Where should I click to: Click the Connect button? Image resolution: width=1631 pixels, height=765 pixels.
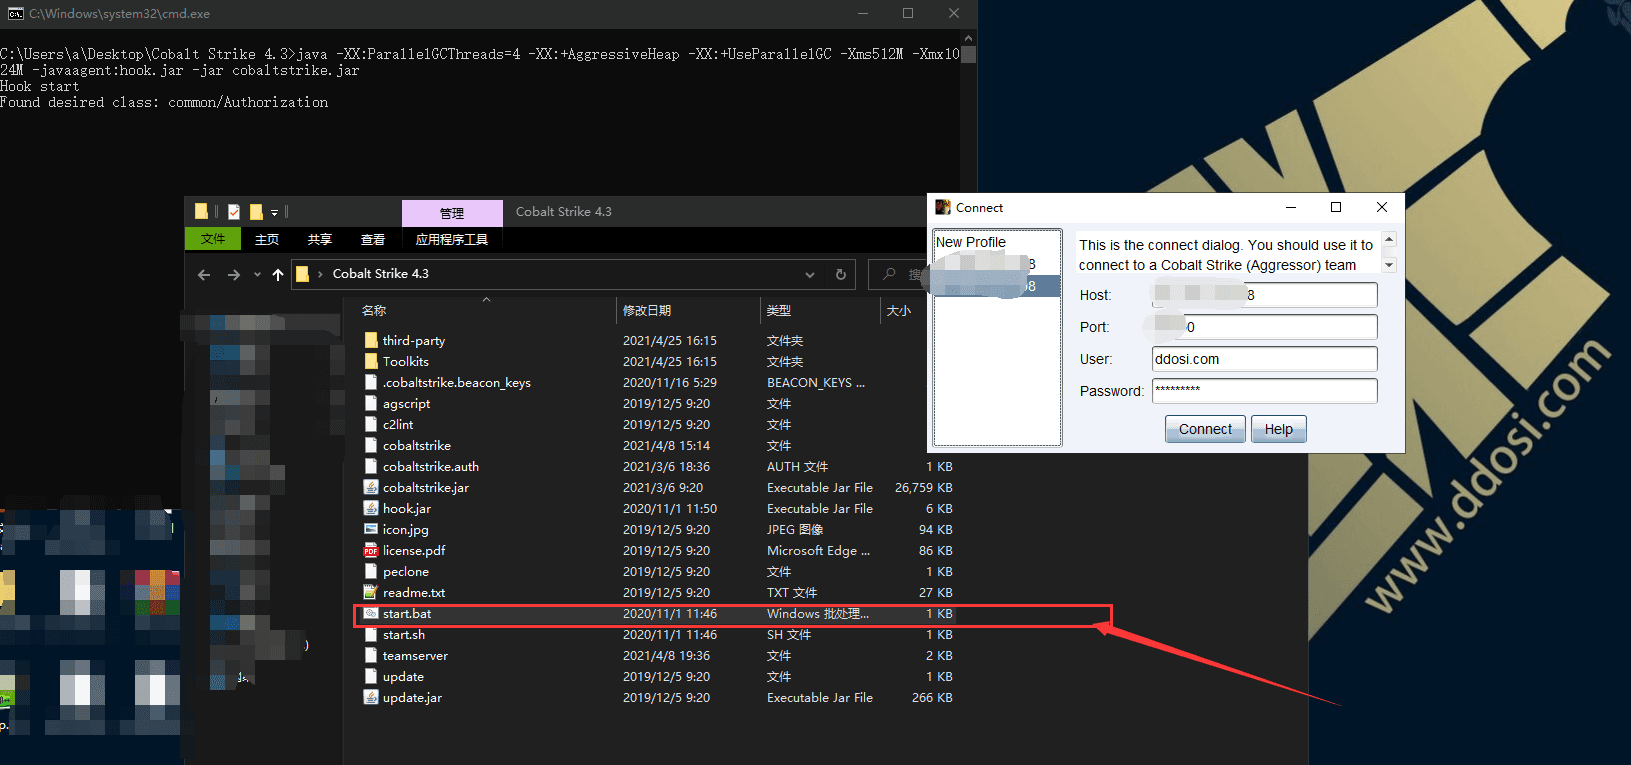pyautogui.click(x=1205, y=429)
